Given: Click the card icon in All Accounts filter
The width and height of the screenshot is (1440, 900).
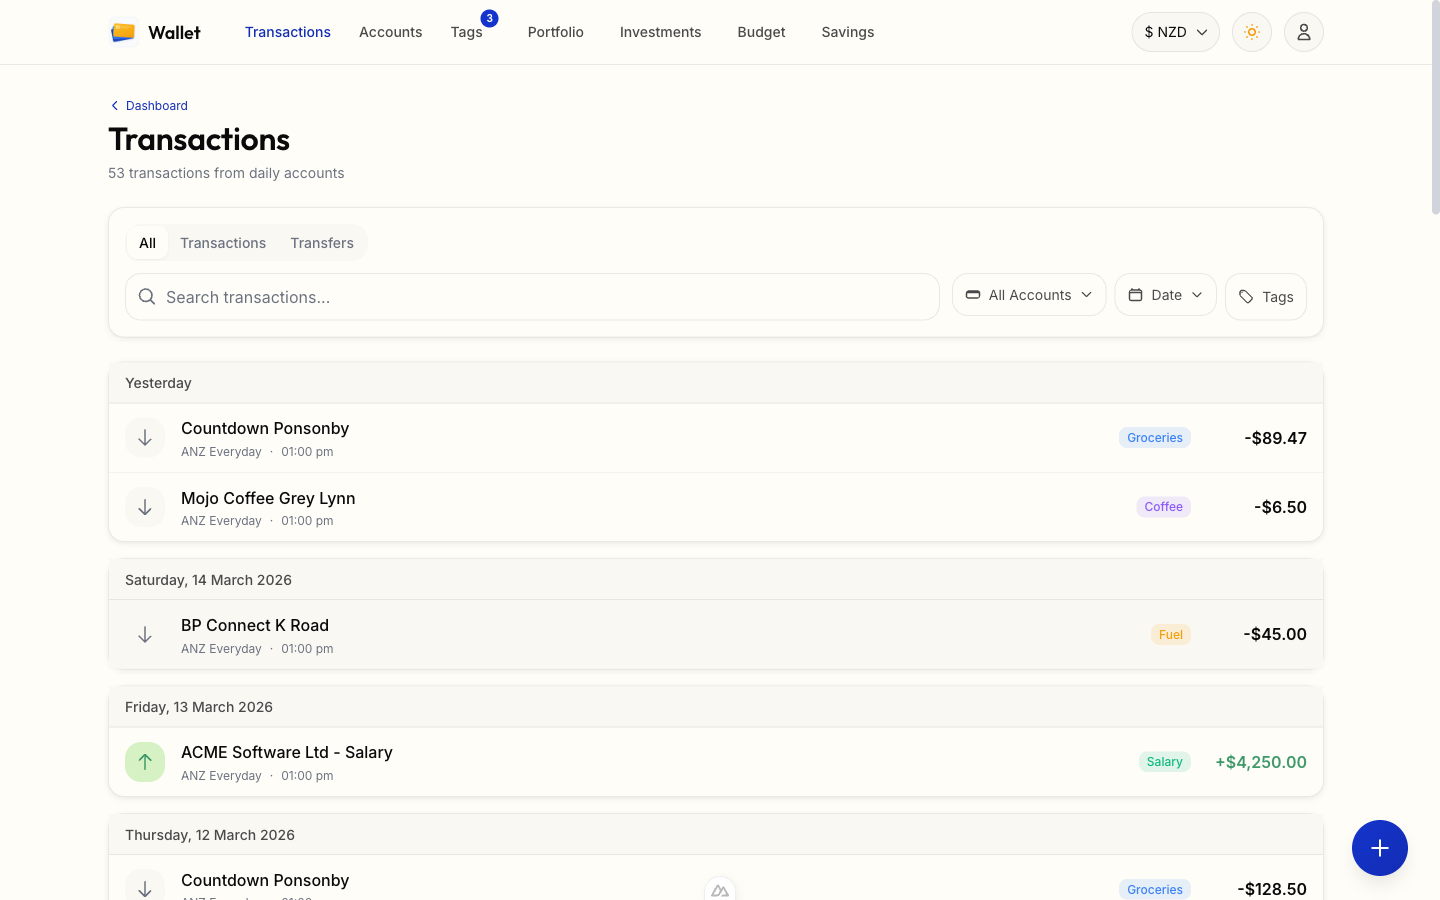Looking at the screenshot, I should pyautogui.click(x=973, y=294).
